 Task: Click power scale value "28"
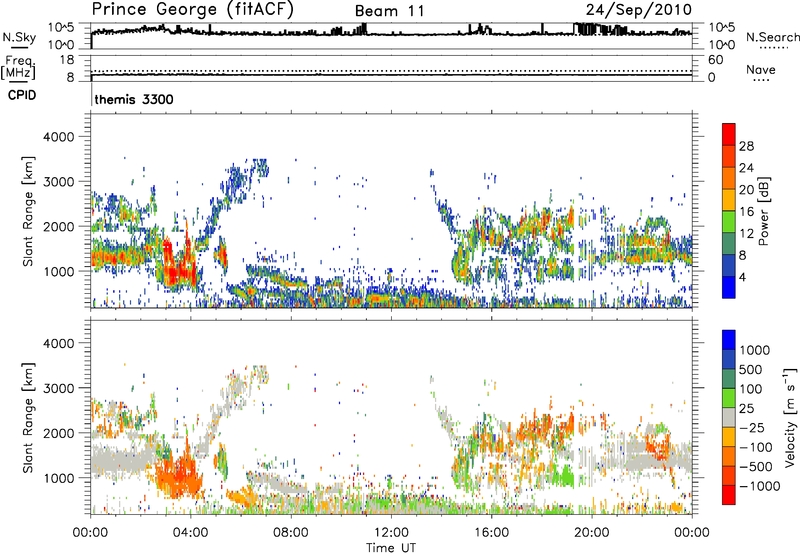point(746,146)
